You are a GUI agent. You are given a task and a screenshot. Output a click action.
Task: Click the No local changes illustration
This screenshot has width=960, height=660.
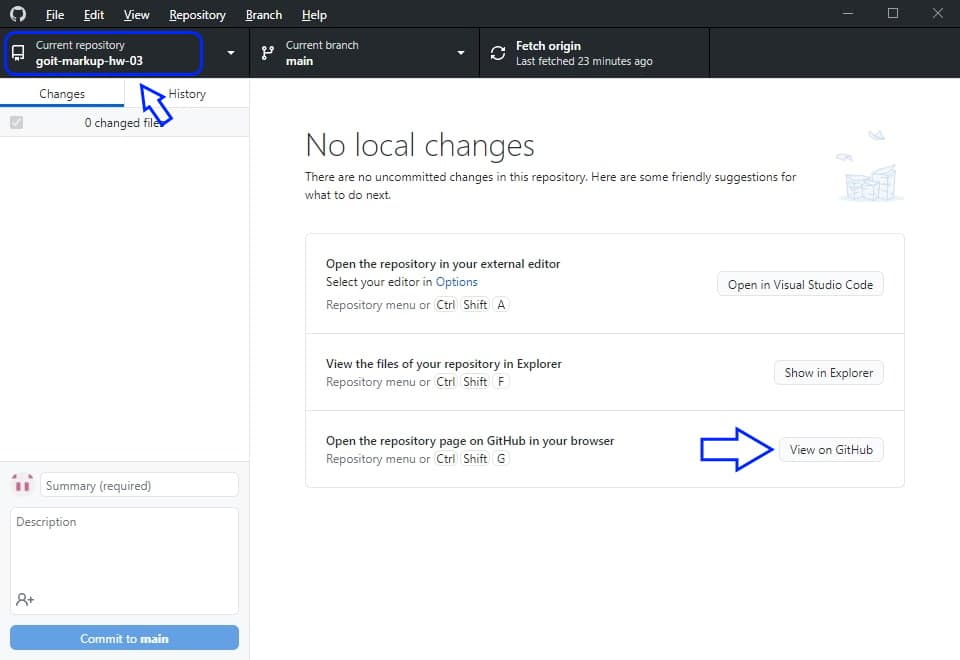coord(868,167)
